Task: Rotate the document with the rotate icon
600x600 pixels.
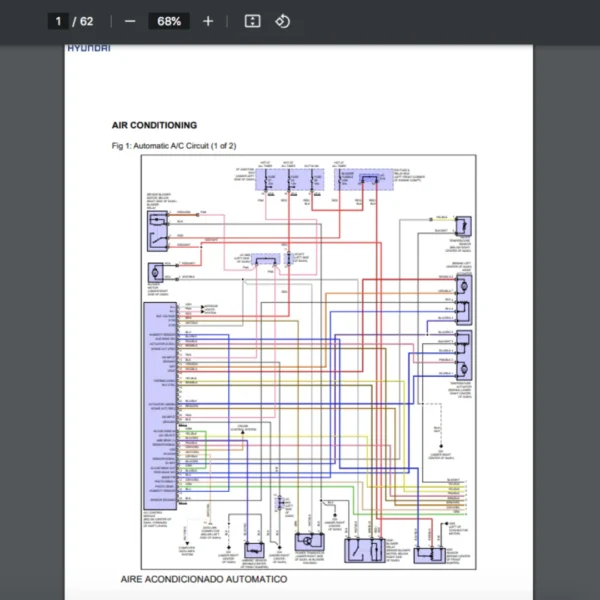Action: click(x=282, y=21)
